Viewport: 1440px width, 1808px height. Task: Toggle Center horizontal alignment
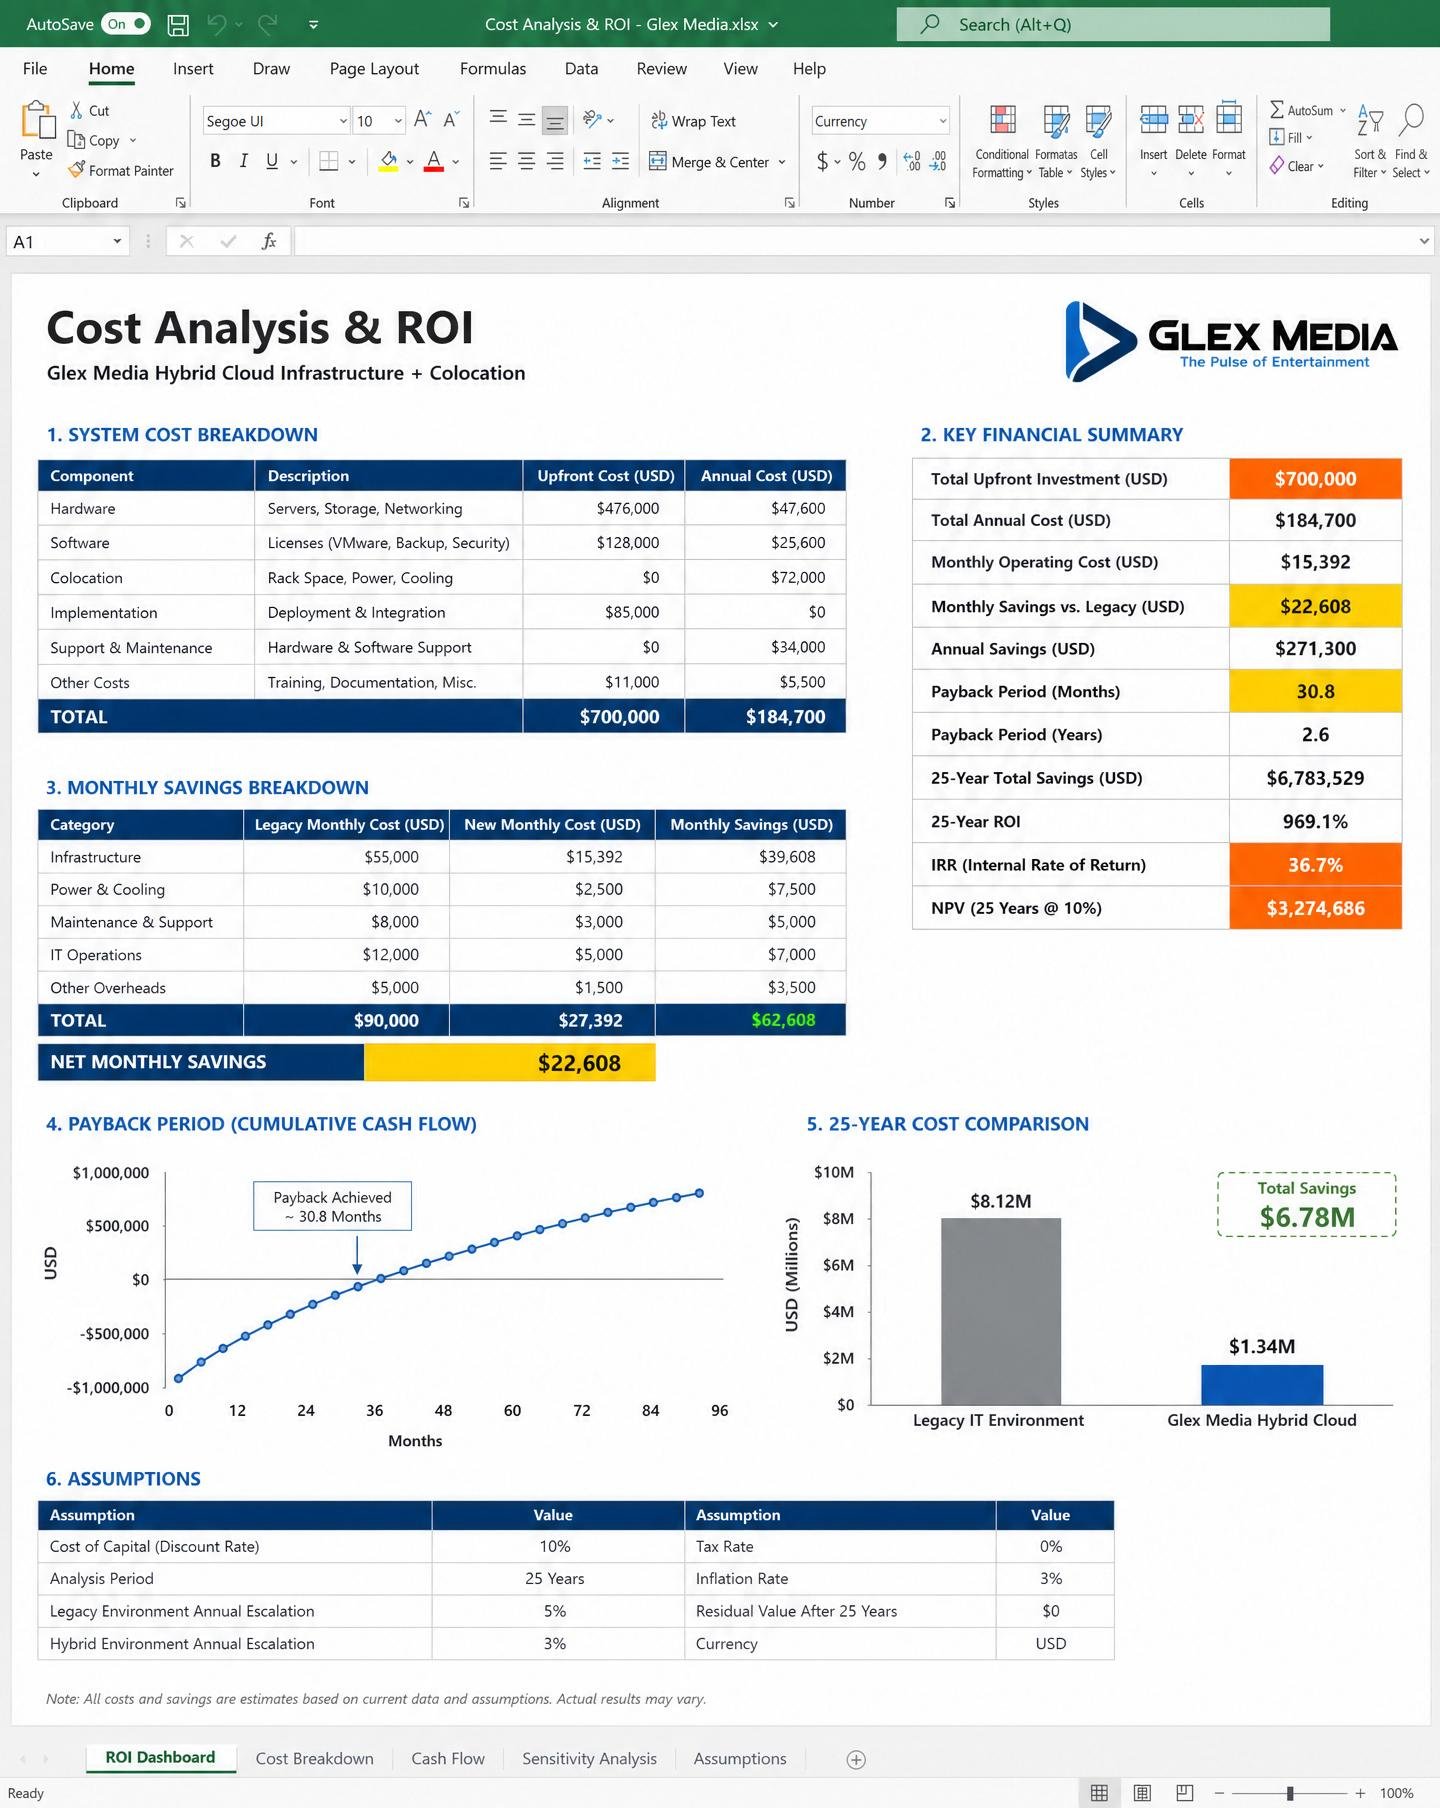[x=526, y=161]
